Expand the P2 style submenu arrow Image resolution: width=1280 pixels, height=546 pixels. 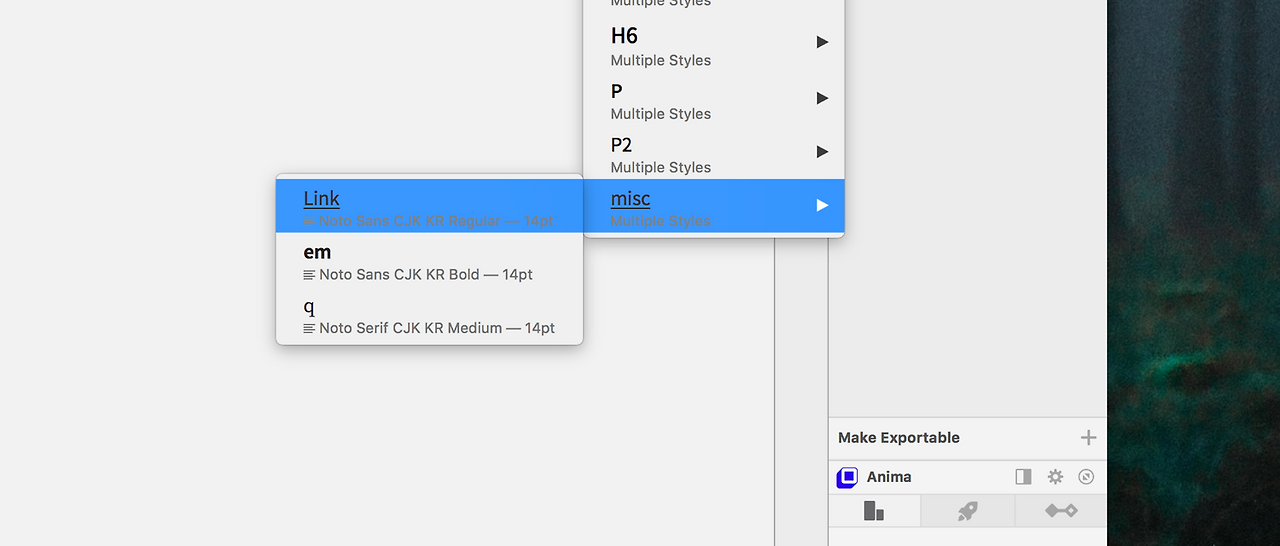tap(822, 152)
